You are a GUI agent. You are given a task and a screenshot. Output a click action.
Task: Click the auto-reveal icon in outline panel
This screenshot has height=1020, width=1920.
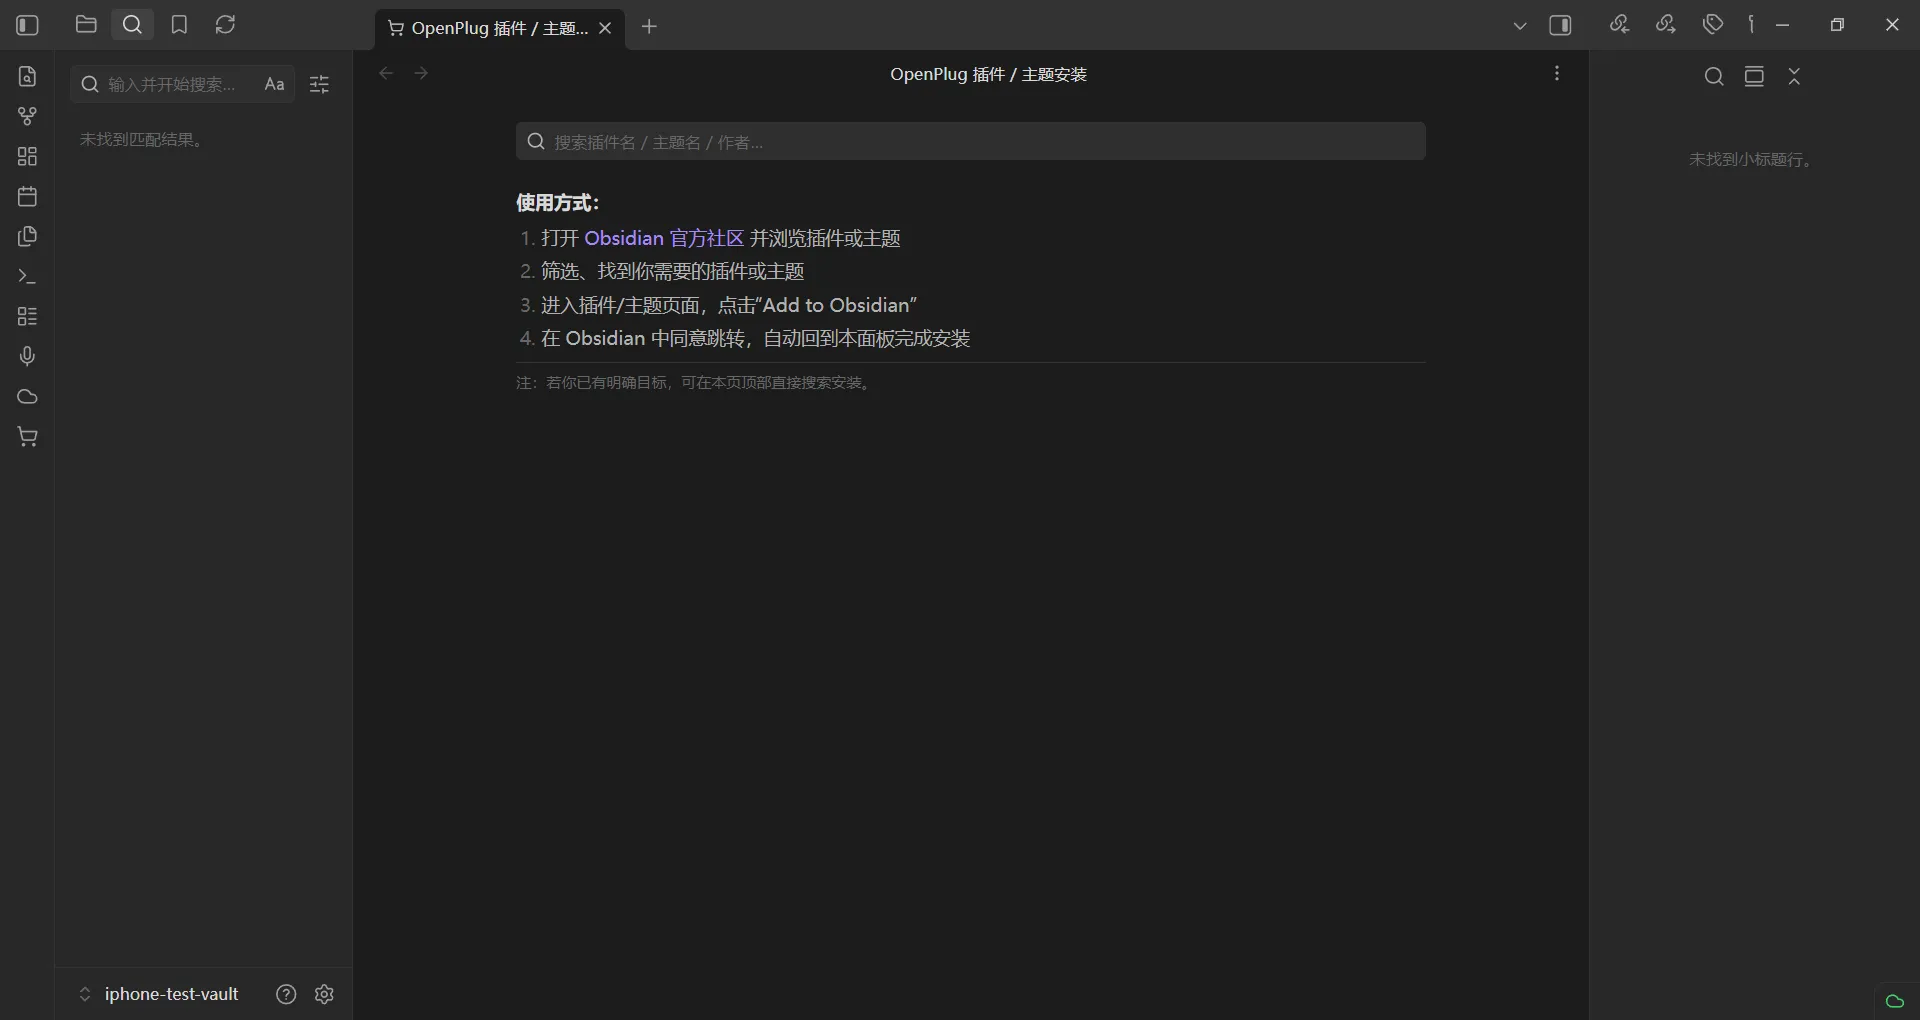[1754, 77]
